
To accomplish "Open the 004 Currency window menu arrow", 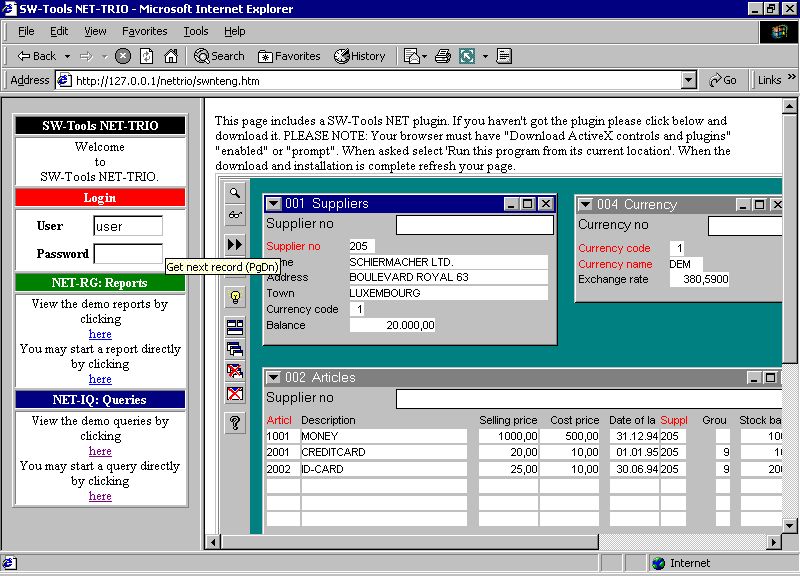I will coord(587,205).
